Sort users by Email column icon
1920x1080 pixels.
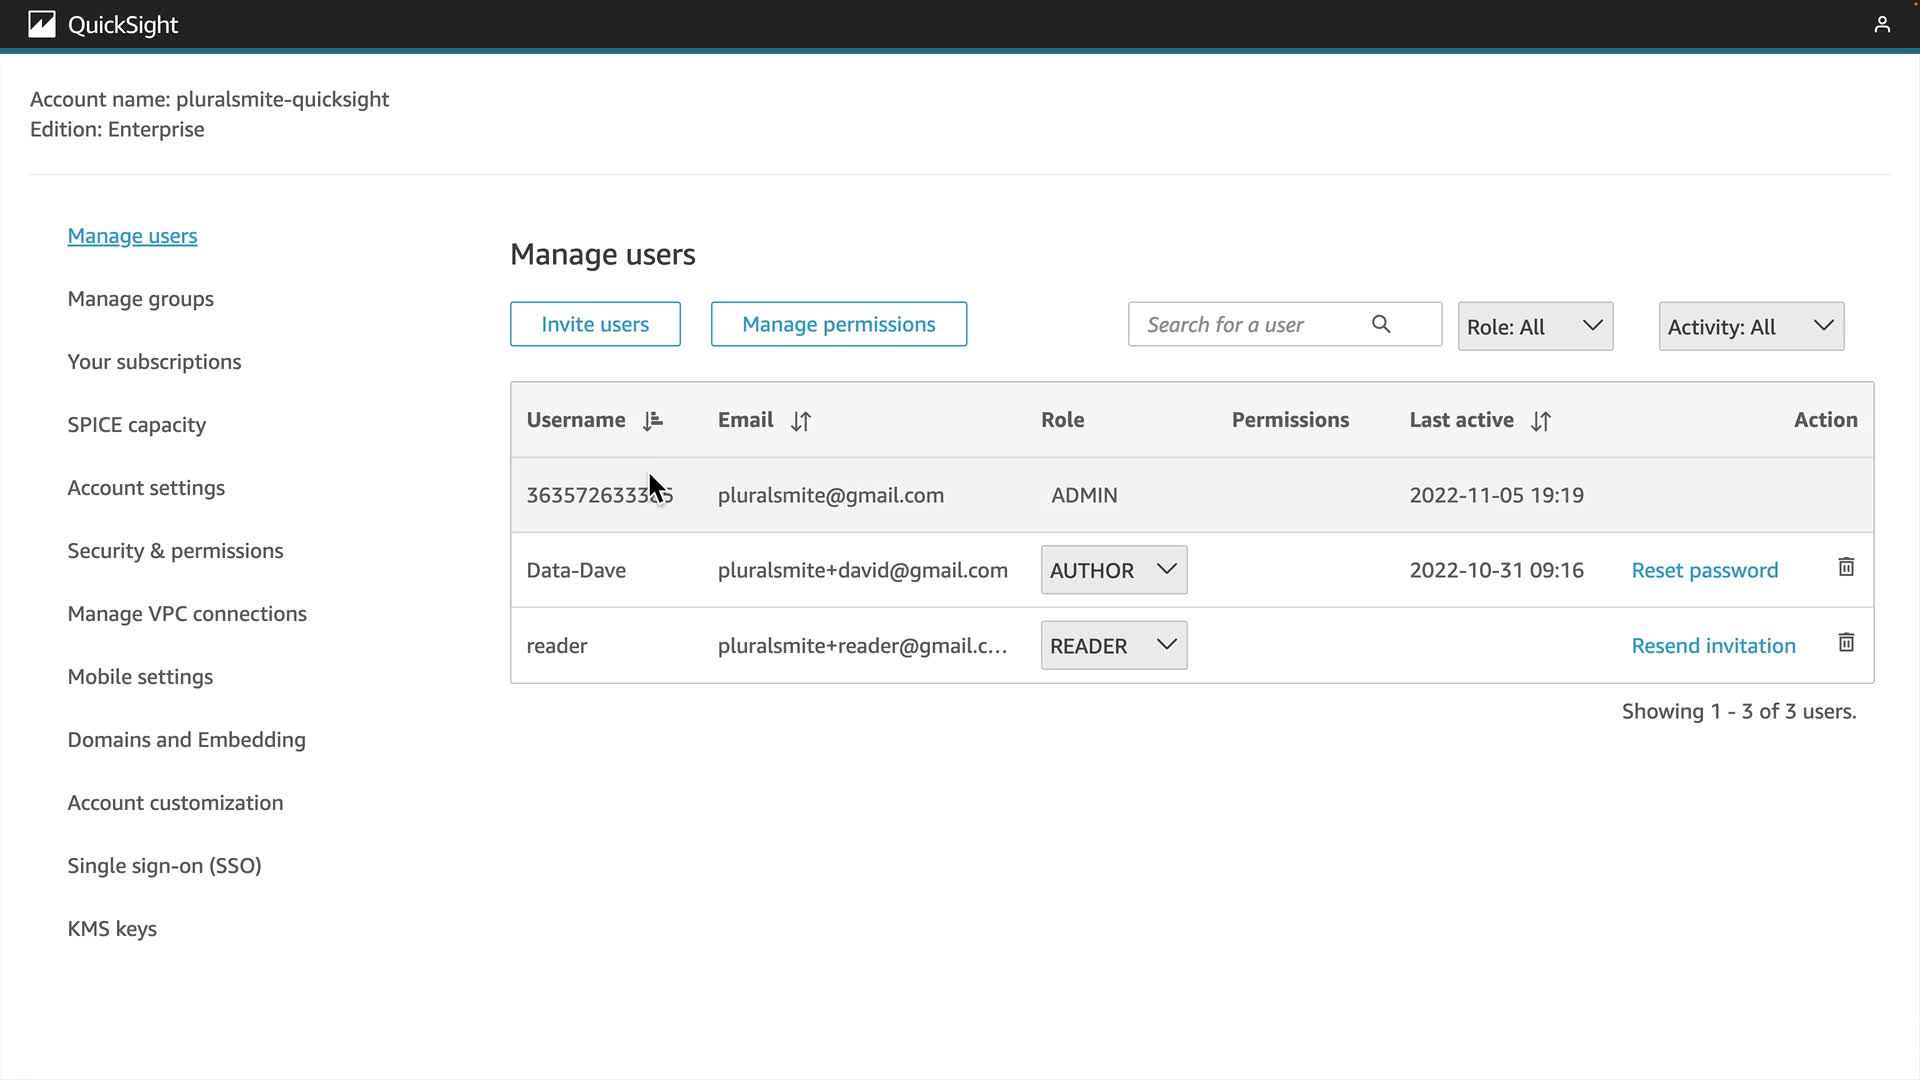click(x=800, y=421)
